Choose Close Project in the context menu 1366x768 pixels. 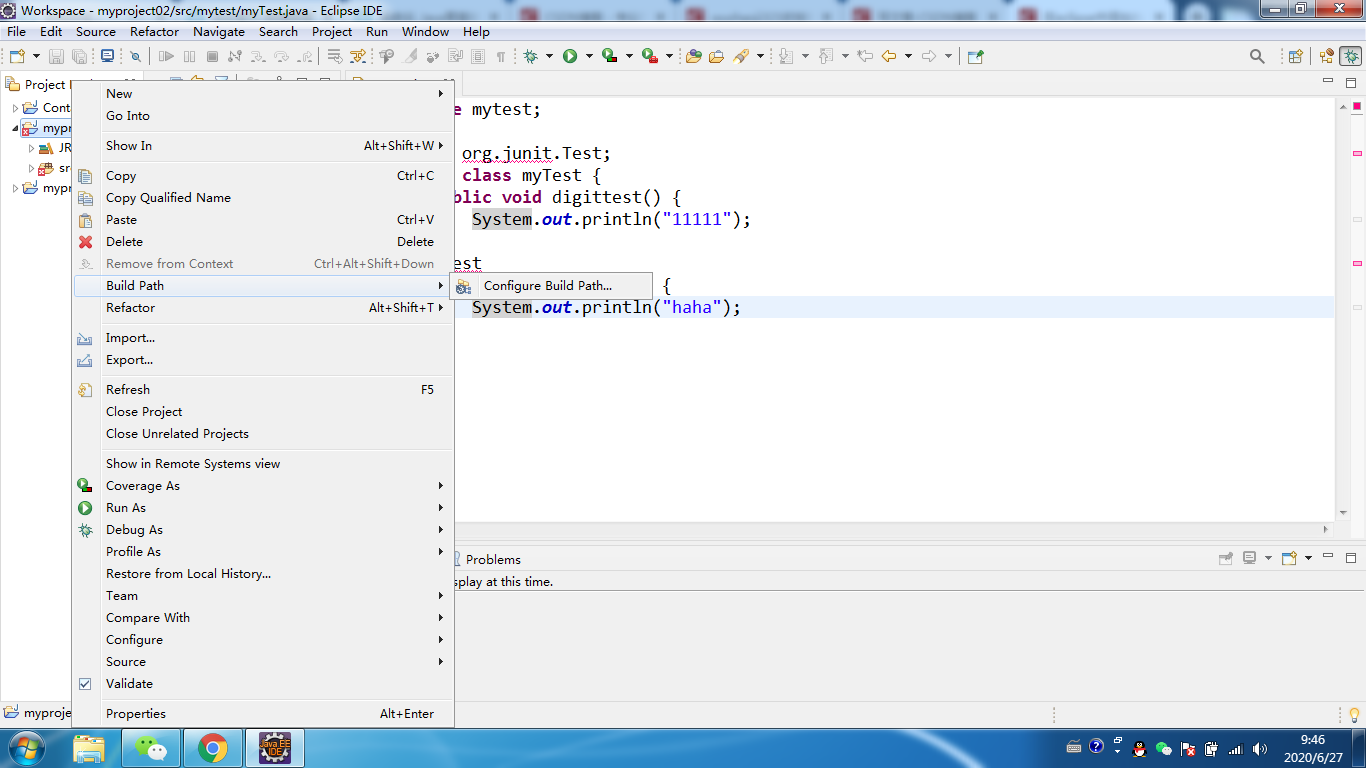click(263, 412)
